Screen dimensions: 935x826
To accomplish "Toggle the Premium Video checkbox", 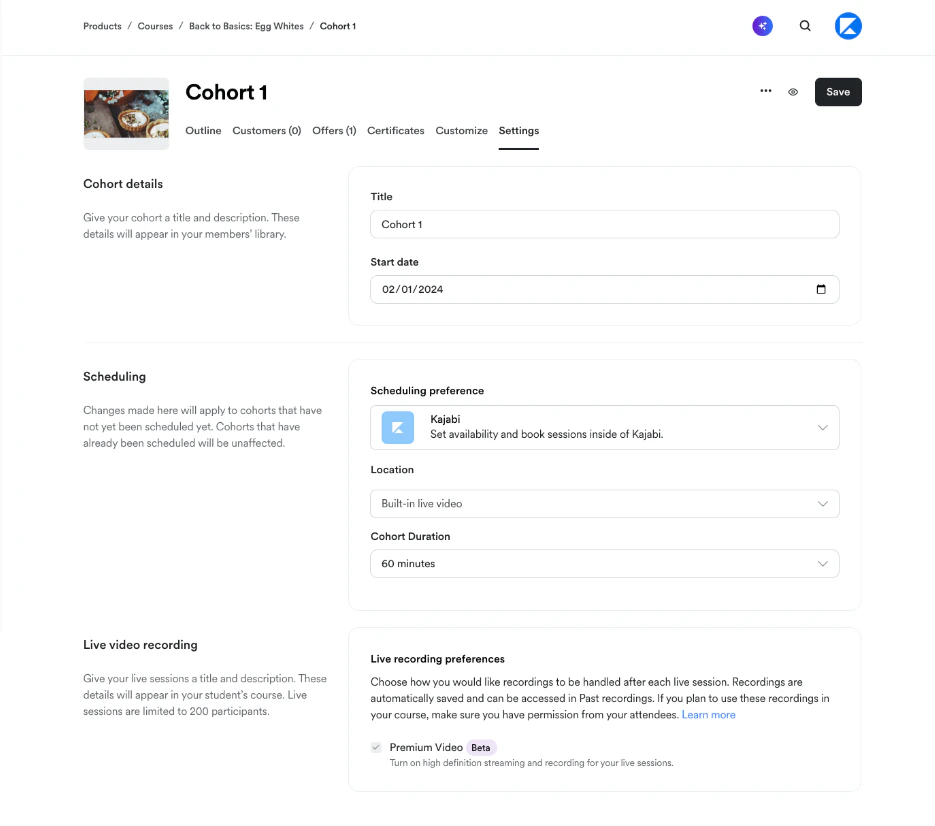I will coord(374,747).
